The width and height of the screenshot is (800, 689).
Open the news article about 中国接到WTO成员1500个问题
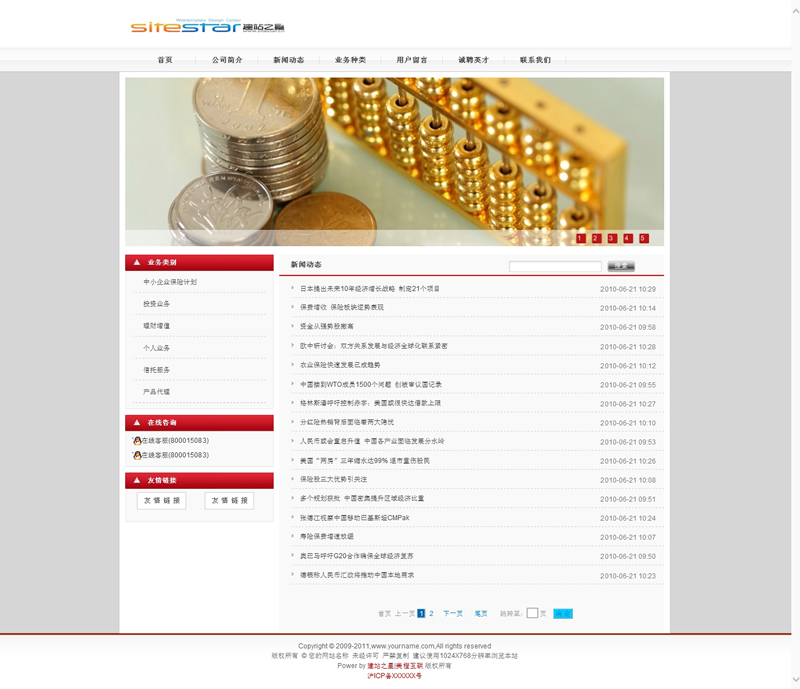pos(371,384)
